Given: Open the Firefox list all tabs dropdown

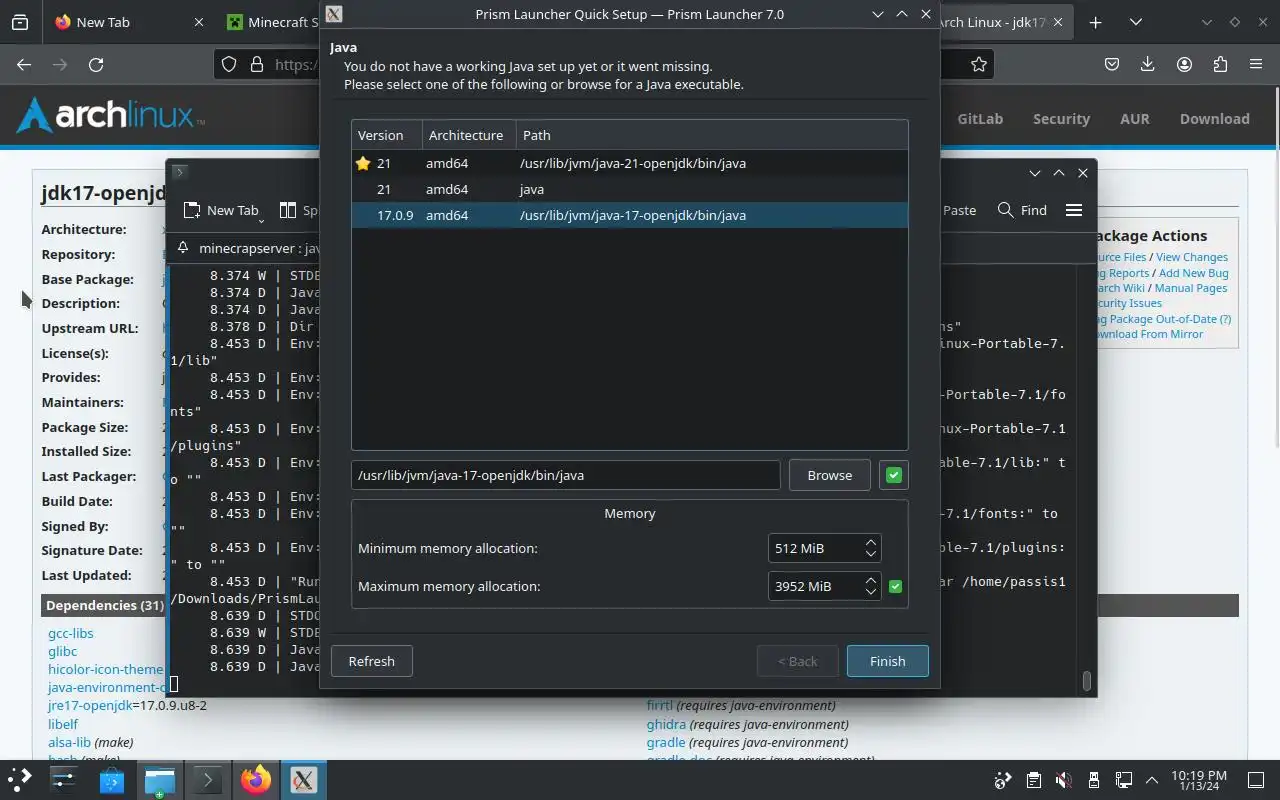Looking at the screenshot, I should 1136,22.
